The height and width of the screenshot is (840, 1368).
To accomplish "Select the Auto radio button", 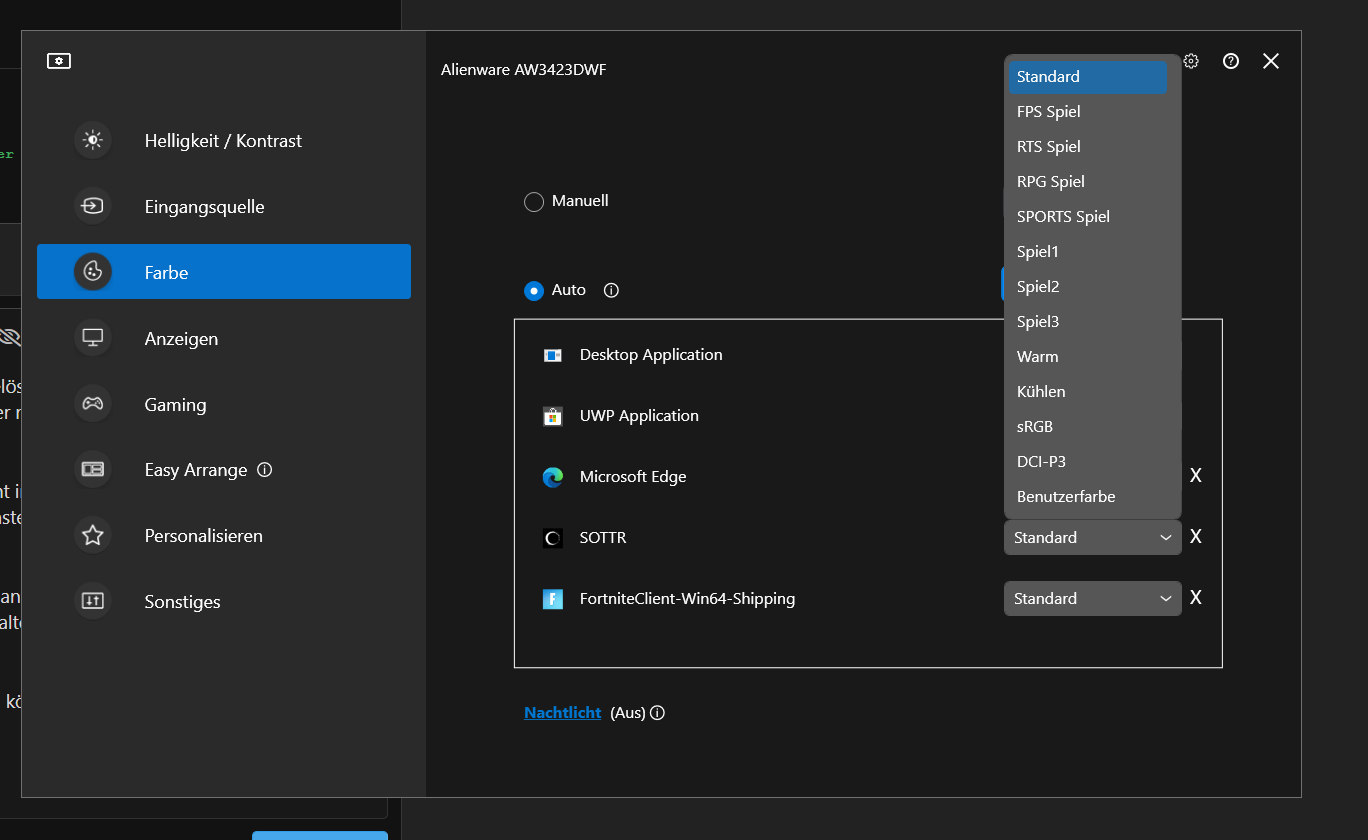I will 534,291.
